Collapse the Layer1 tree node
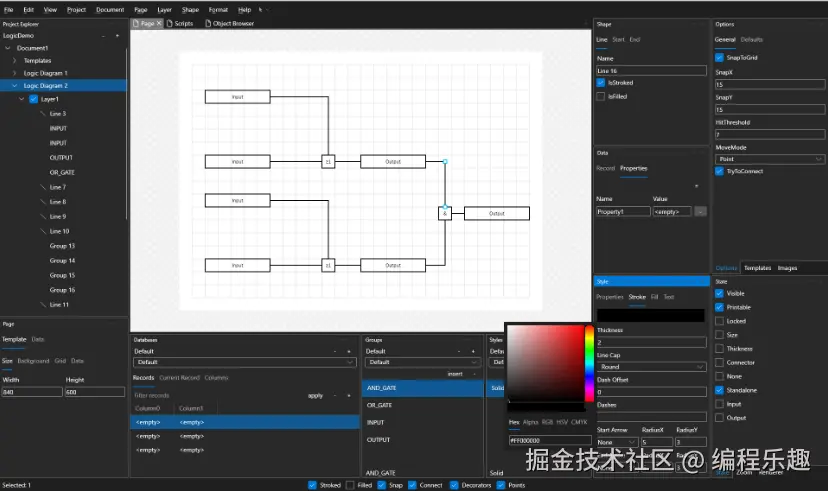Viewport: 828px width, 491px height. click(x=22, y=99)
